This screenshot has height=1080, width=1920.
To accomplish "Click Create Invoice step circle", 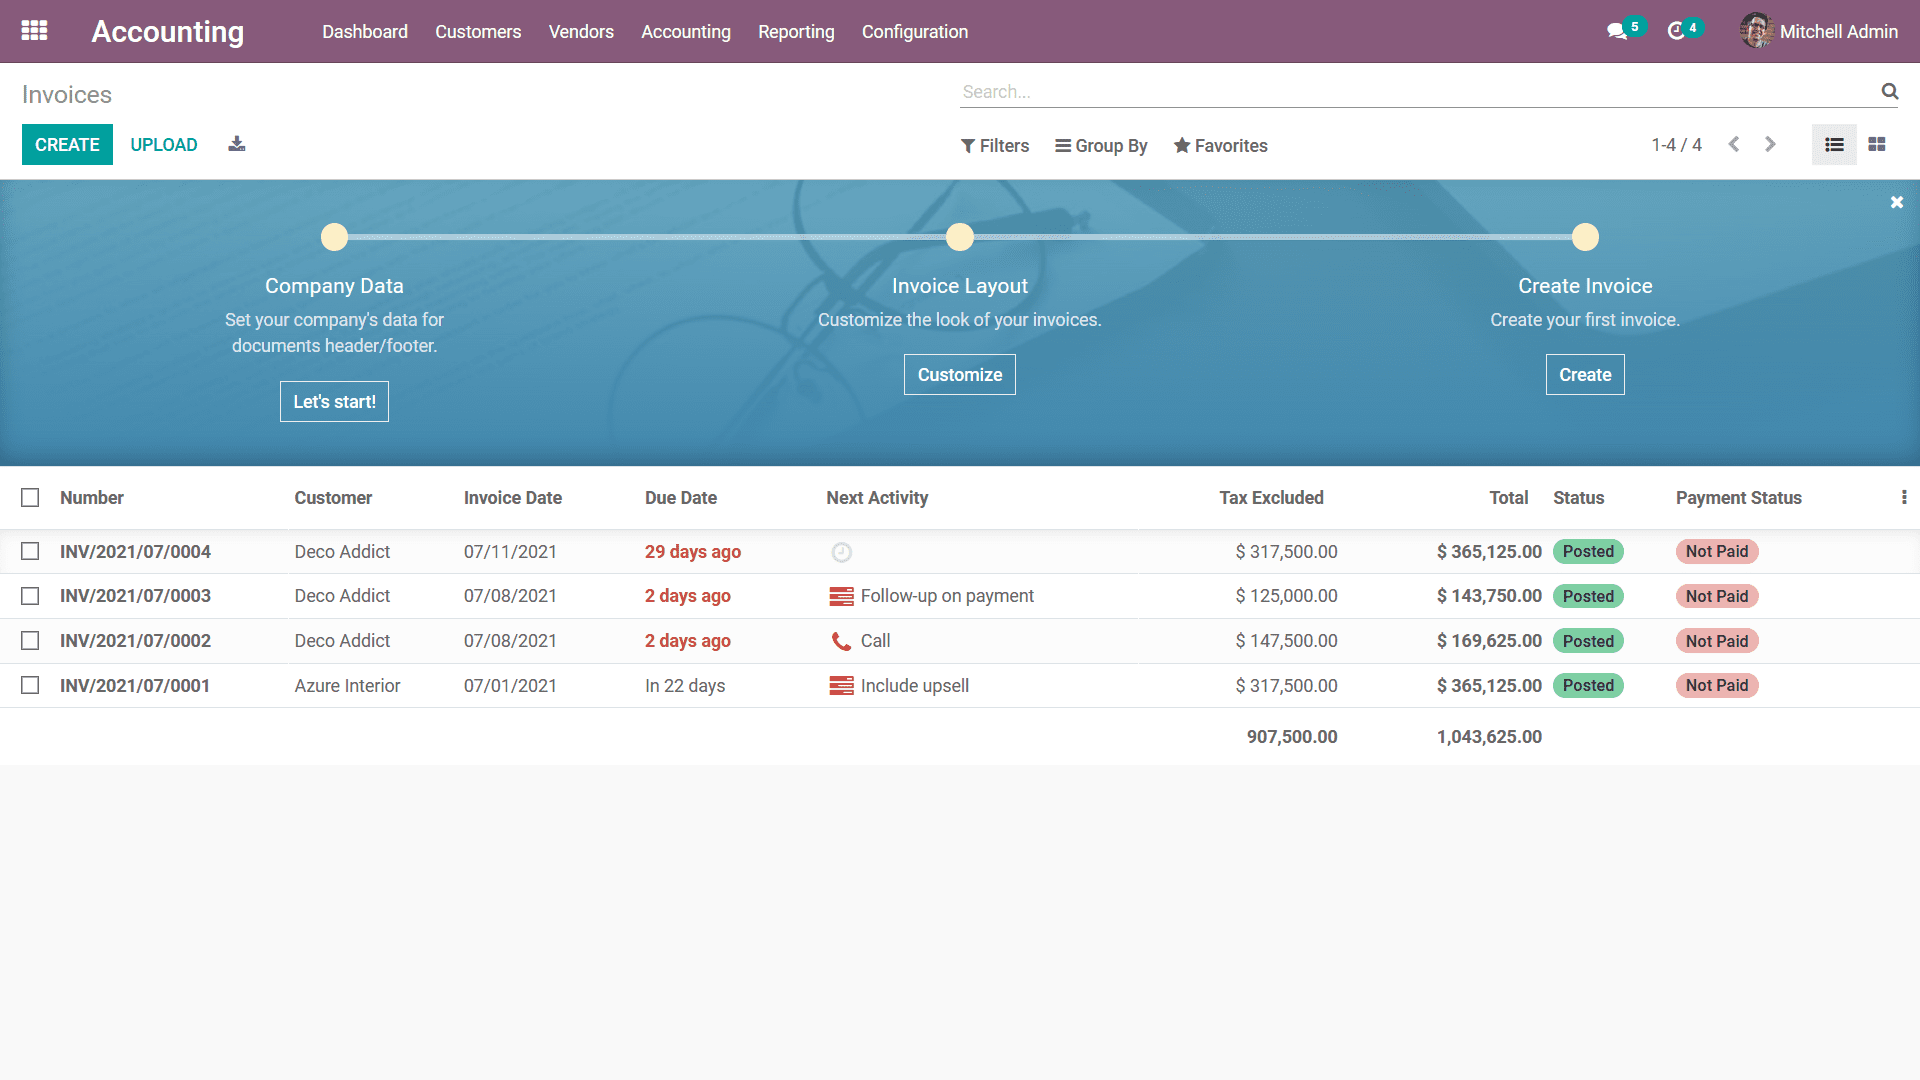I will [1585, 237].
